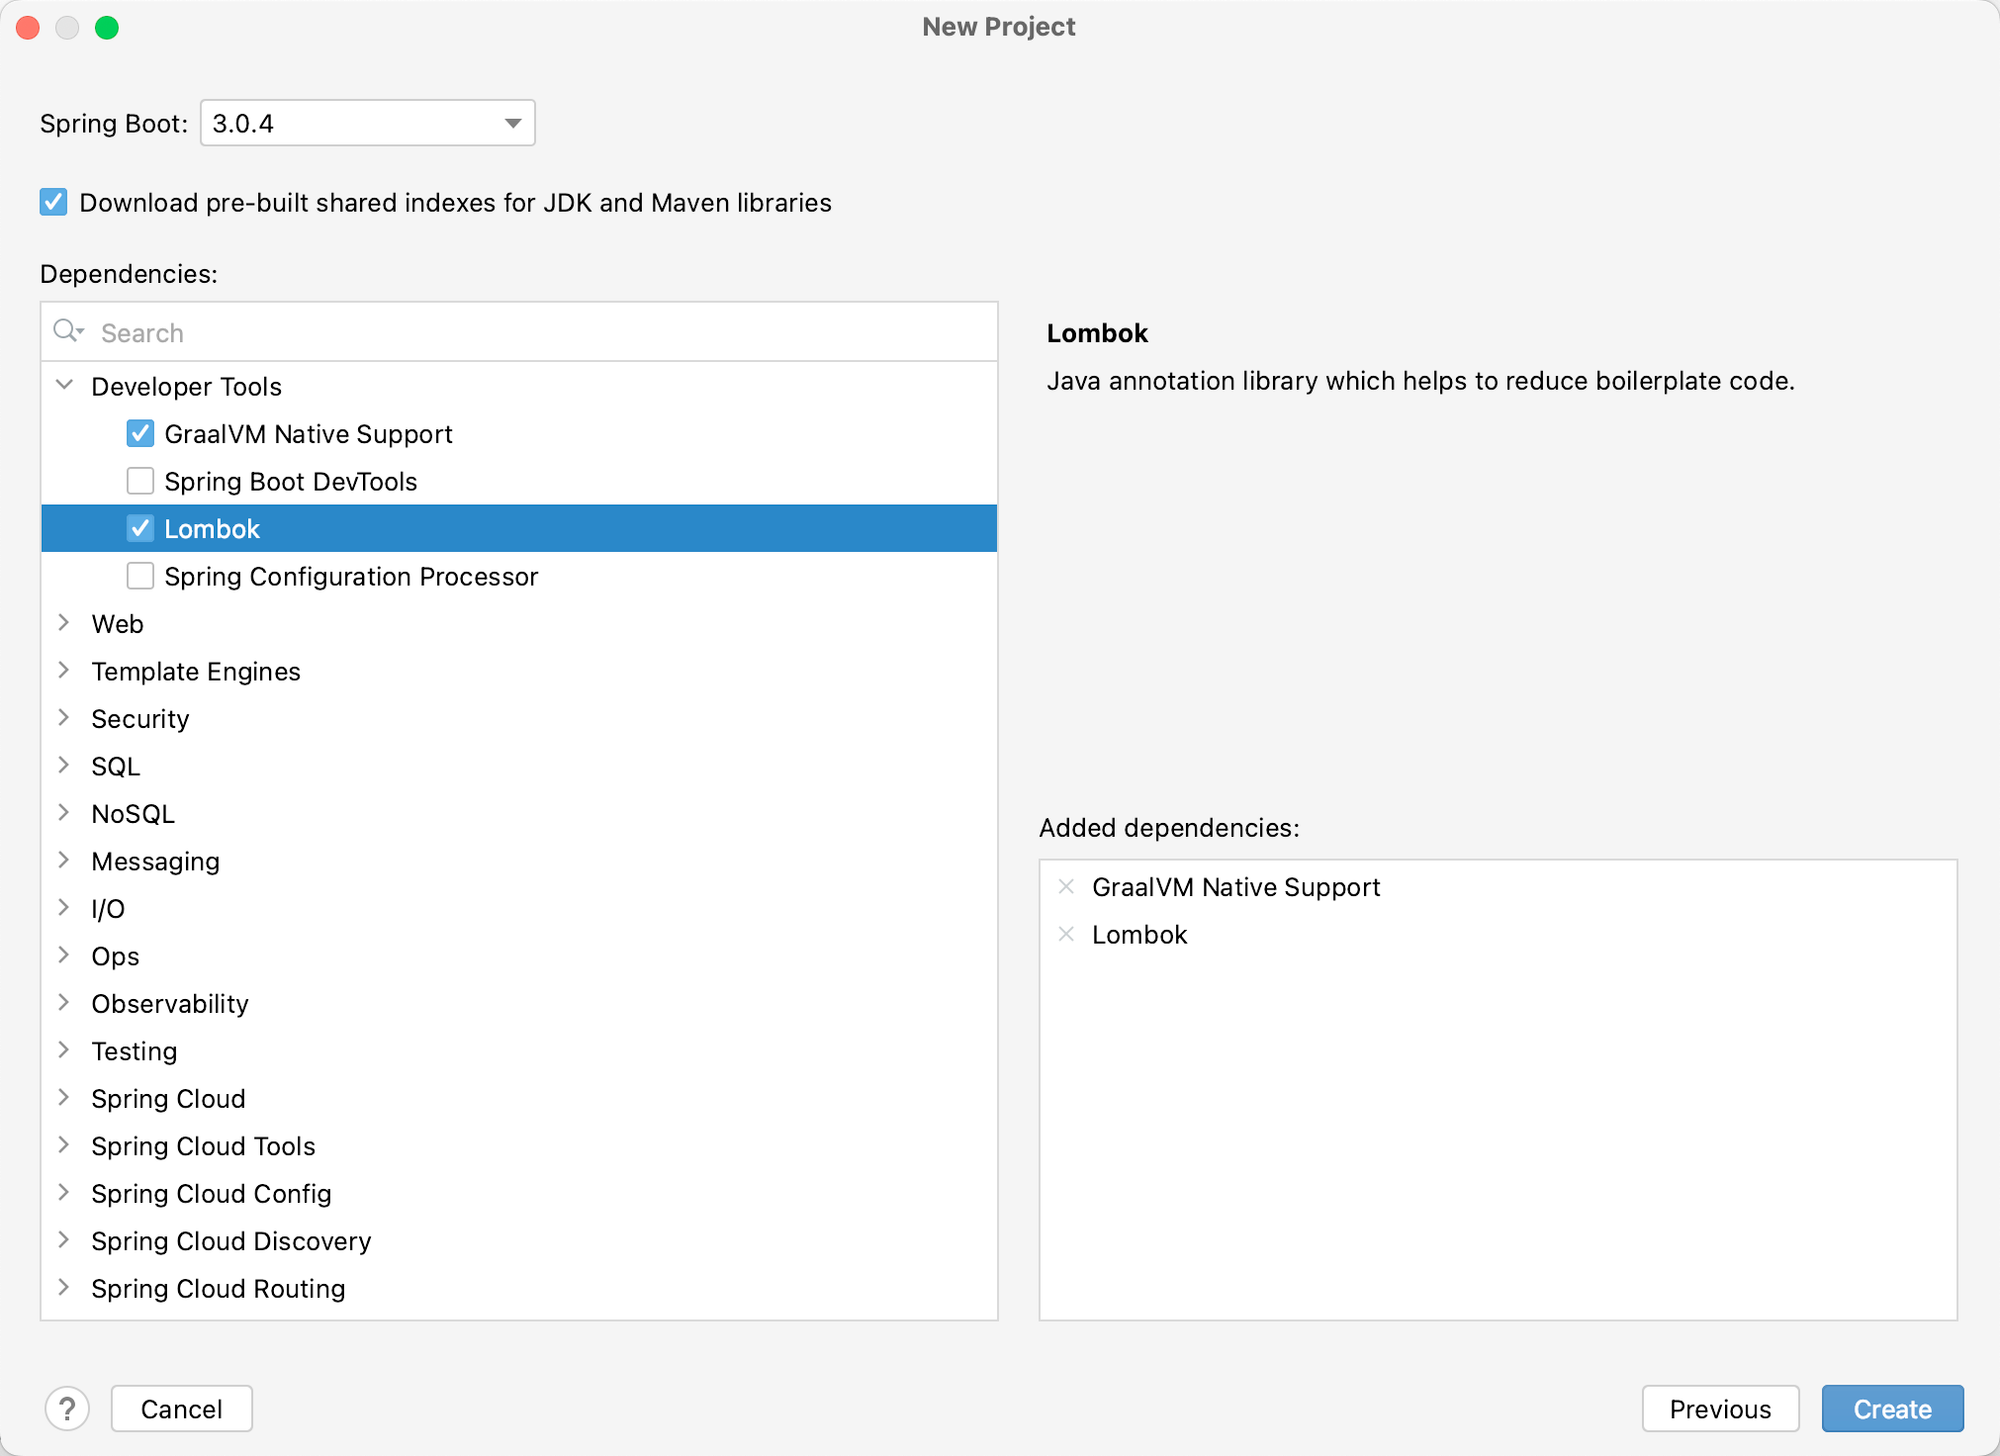Click the Create button

click(x=1892, y=1408)
